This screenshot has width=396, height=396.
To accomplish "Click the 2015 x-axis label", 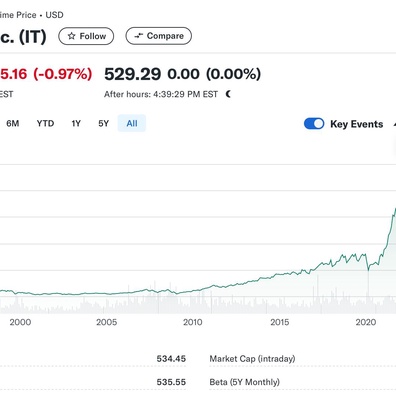I will [x=280, y=322].
